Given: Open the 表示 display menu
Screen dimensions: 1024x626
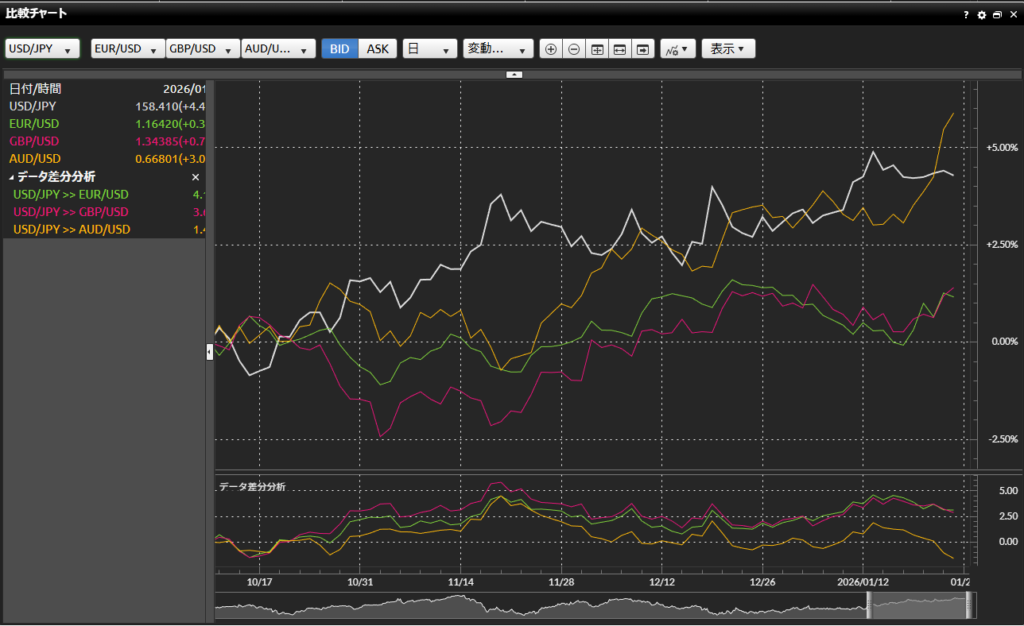Looking at the screenshot, I should coord(728,49).
